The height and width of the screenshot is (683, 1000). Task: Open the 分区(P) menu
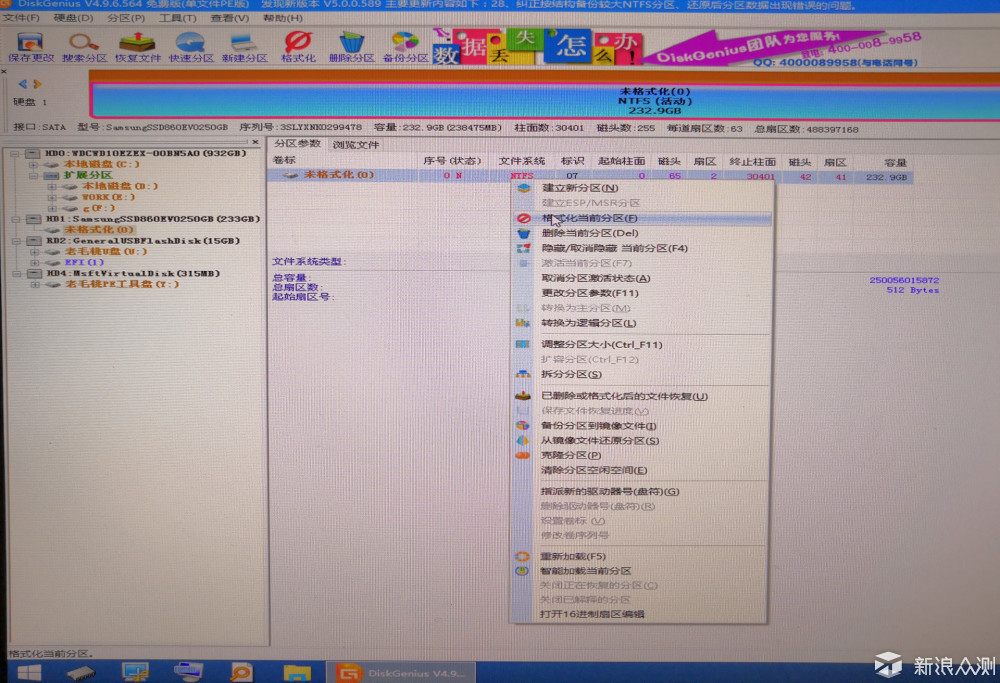tap(126, 18)
